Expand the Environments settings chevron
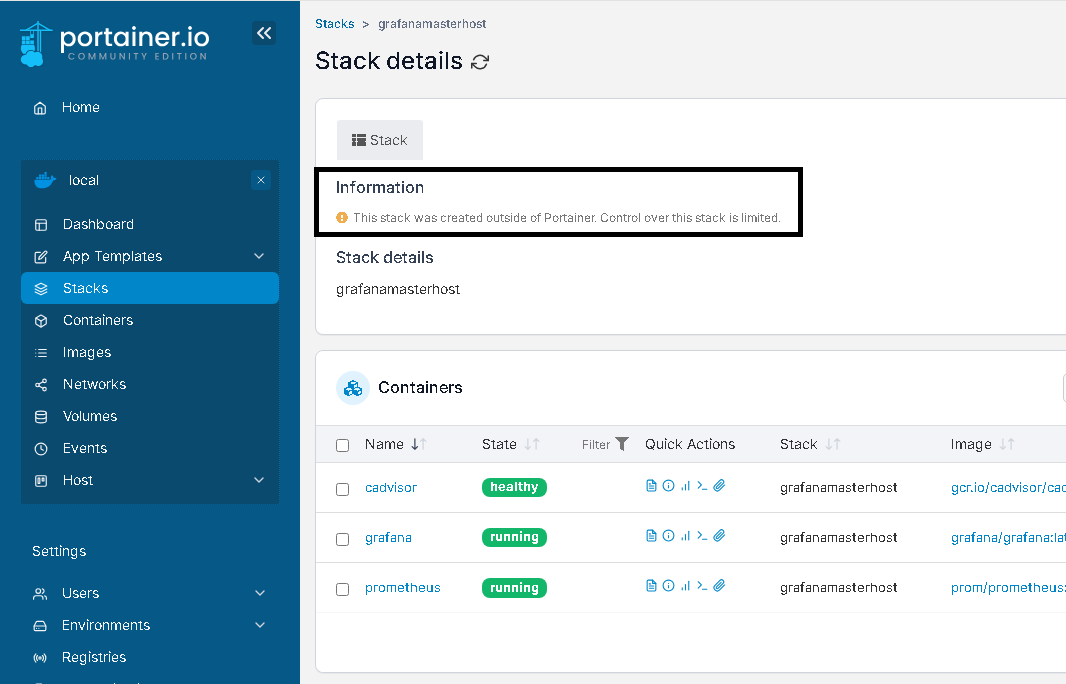This screenshot has height=684, width=1066. click(x=260, y=625)
